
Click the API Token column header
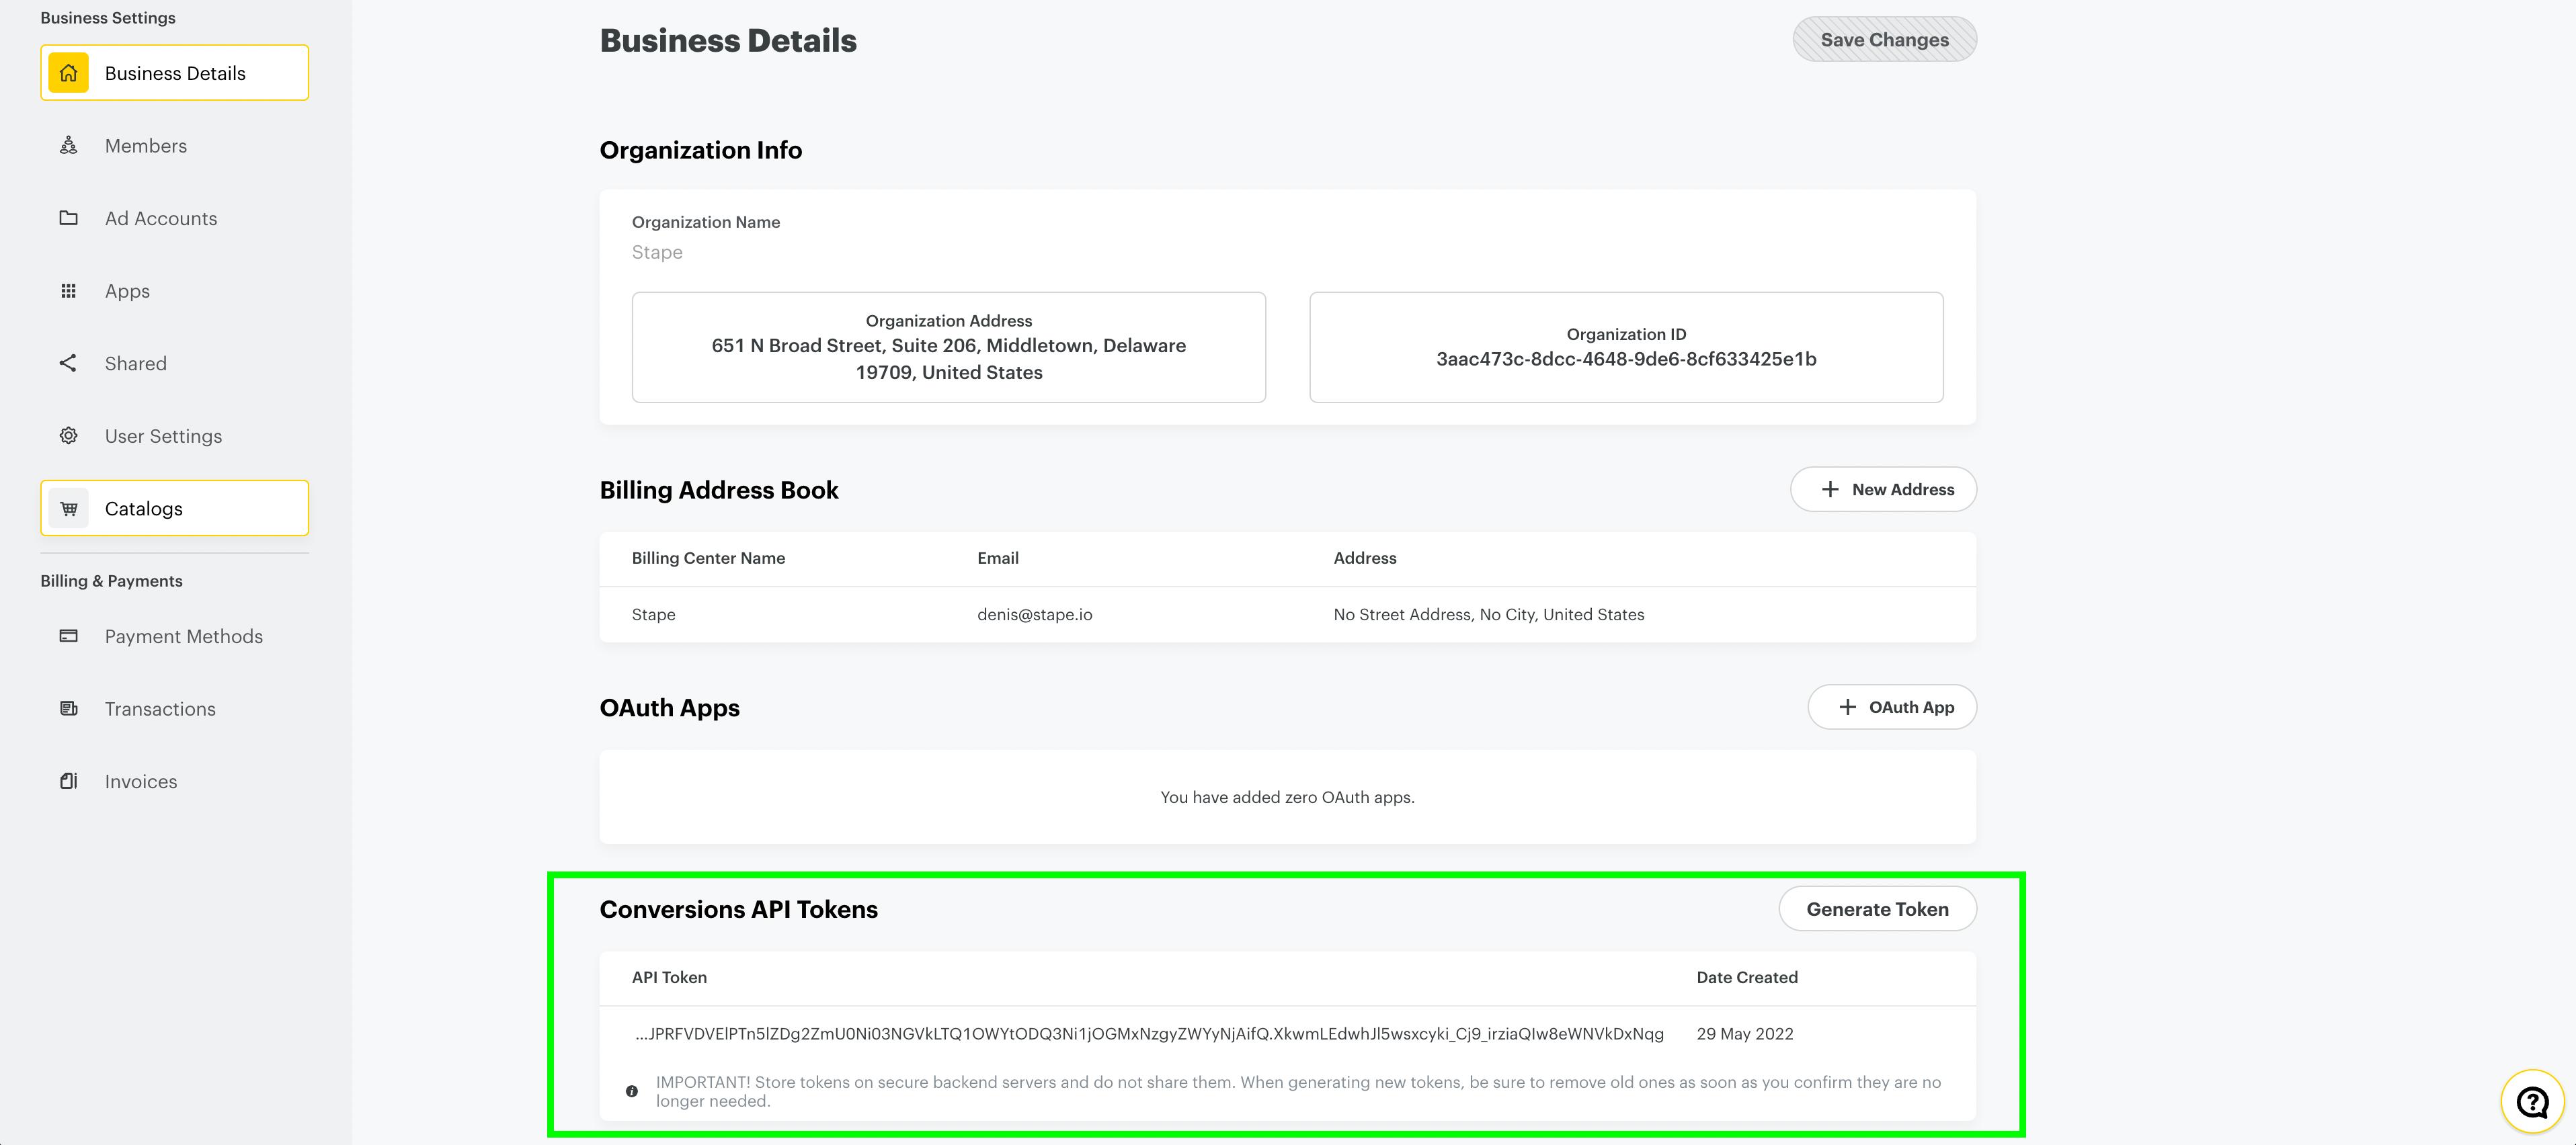pos(669,977)
